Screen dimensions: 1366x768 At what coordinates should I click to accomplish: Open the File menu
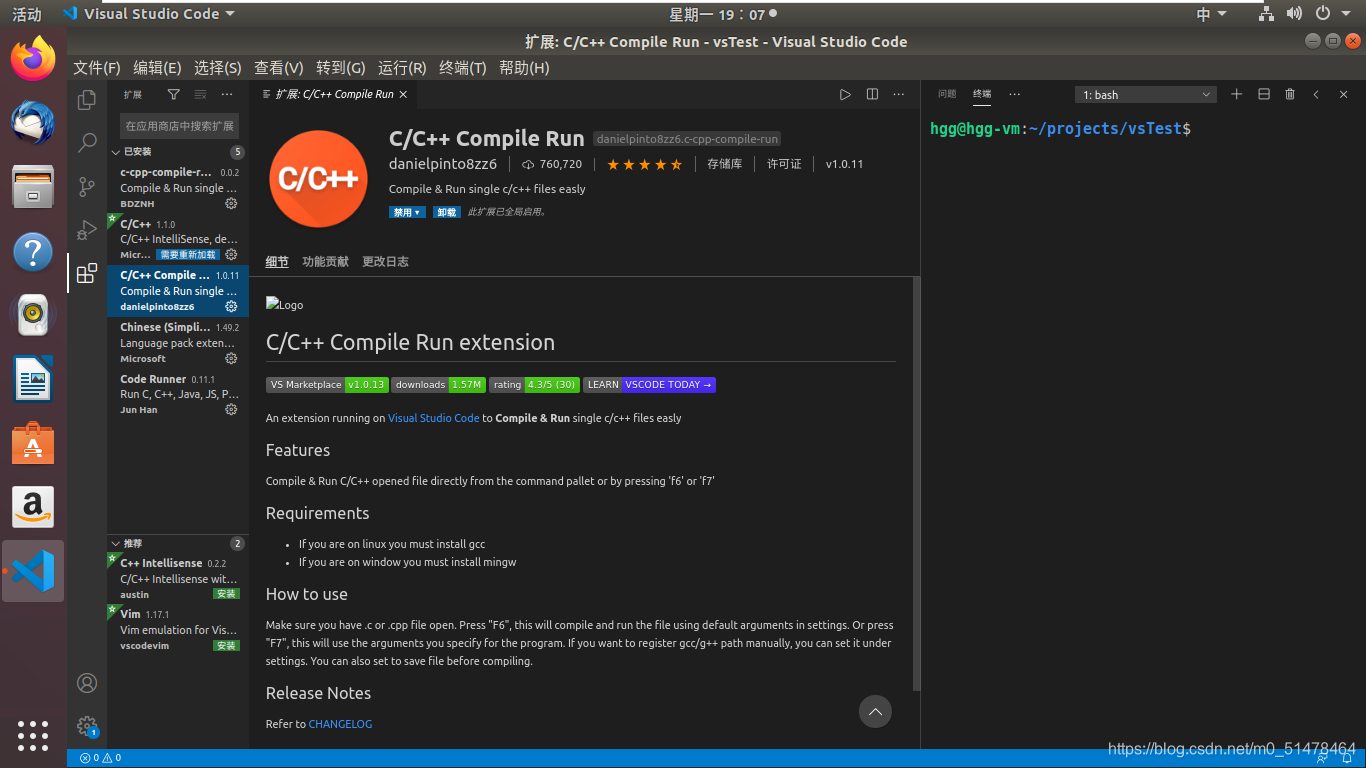[97, 68]
